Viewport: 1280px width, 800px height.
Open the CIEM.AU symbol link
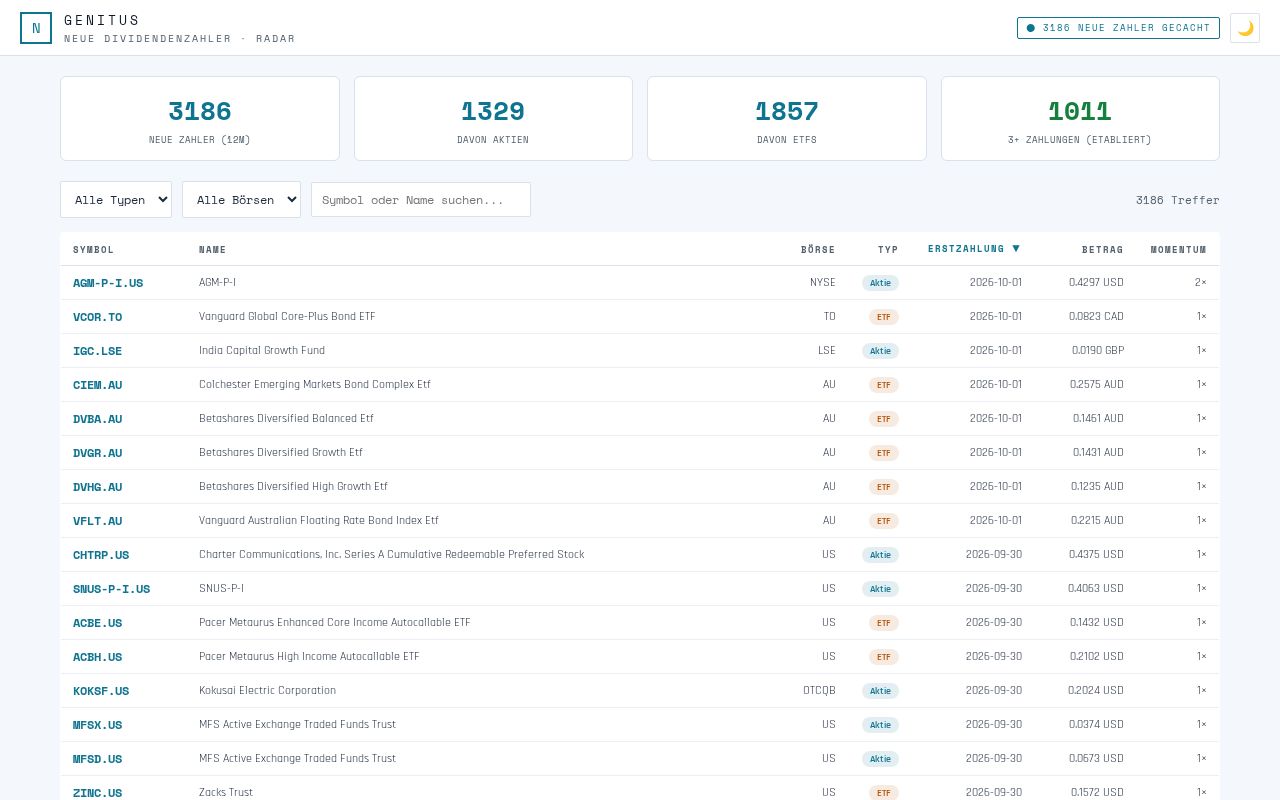[x=98, y=385]
